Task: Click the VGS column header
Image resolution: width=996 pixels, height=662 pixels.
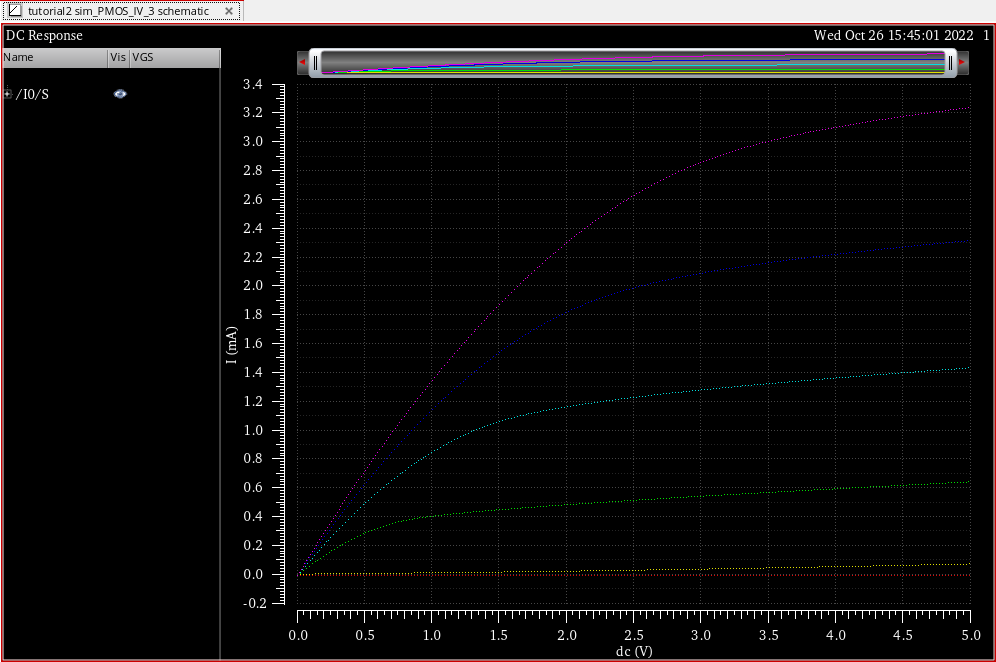Action: [175, 57]
